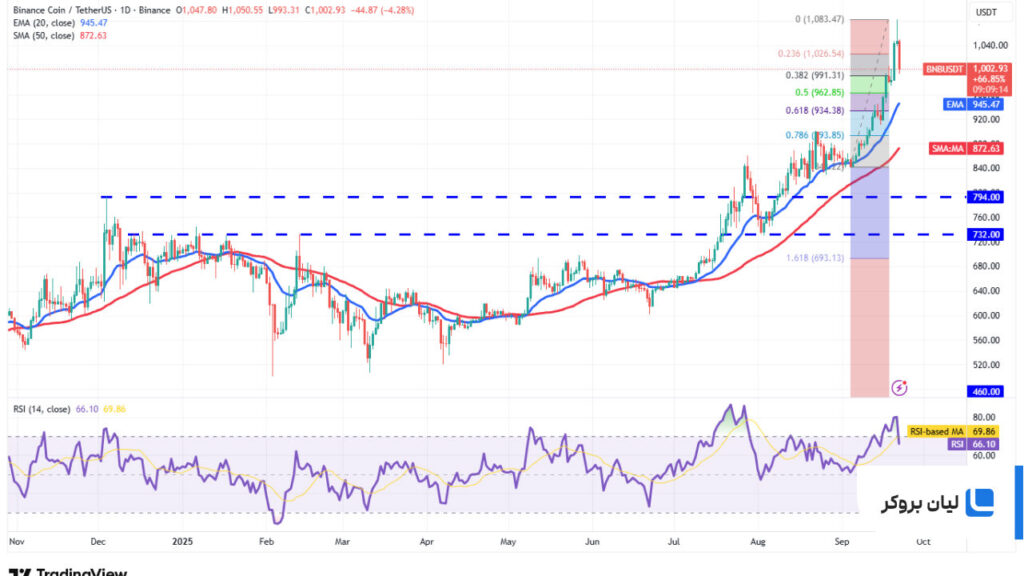Click the 840.00 tick on the price axis

[x=987, y=168]
